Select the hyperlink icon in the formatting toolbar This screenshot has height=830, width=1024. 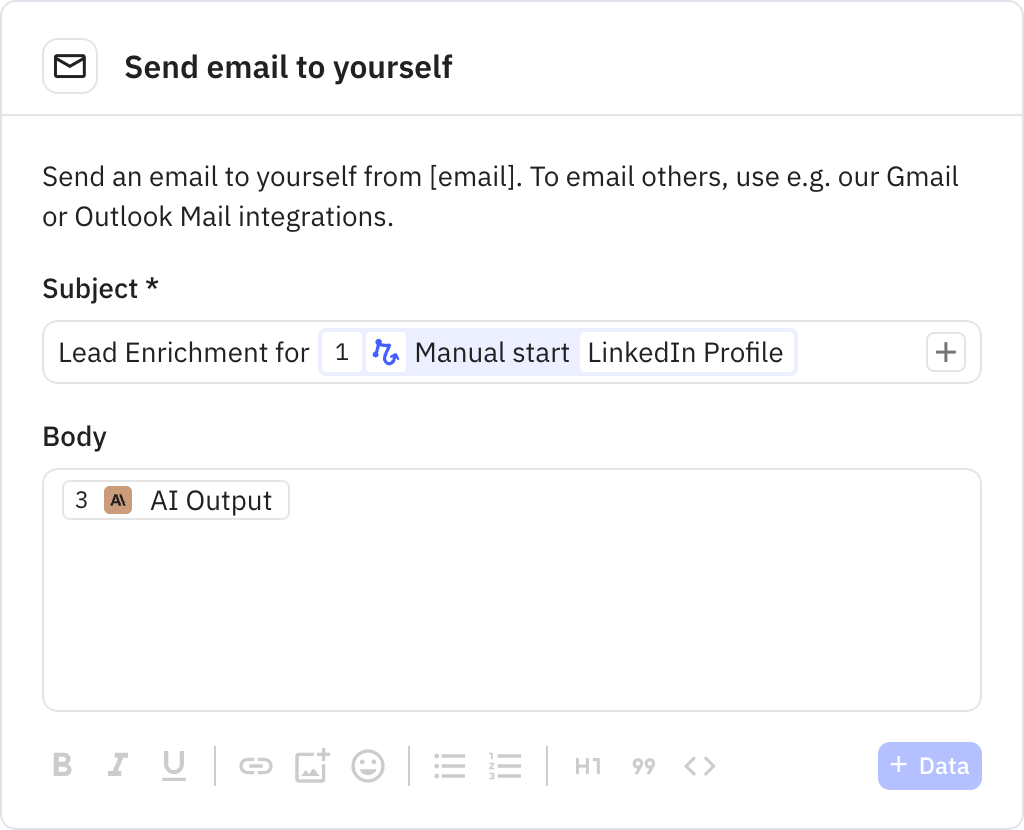[257, 766]
